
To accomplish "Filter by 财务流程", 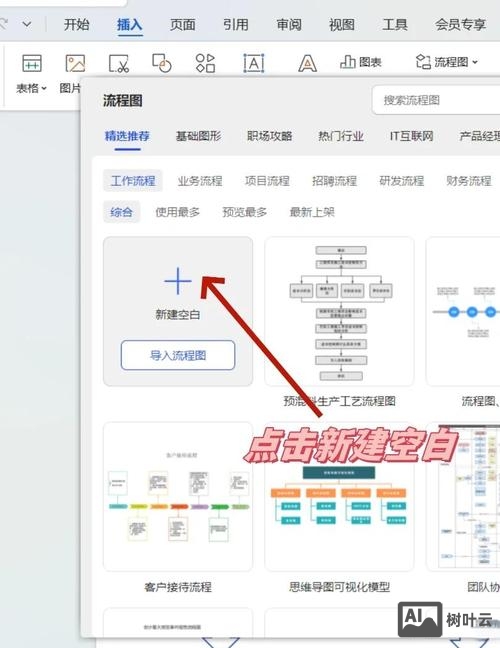I will click(469, 181).
